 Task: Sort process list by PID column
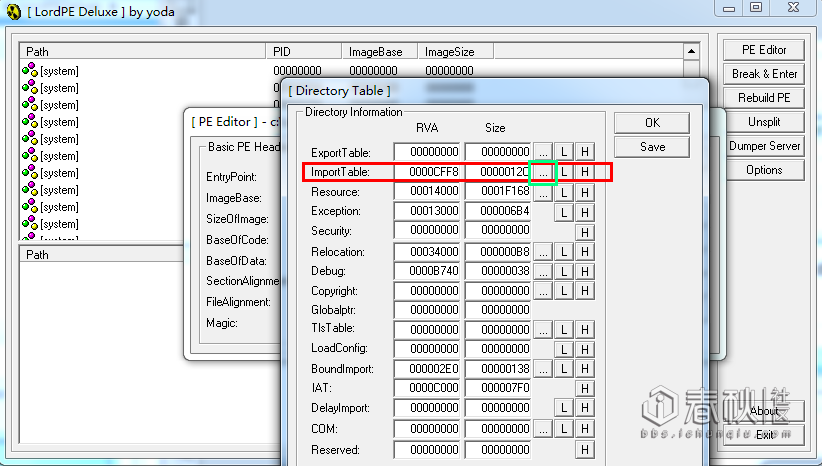[x=304, y=51]
